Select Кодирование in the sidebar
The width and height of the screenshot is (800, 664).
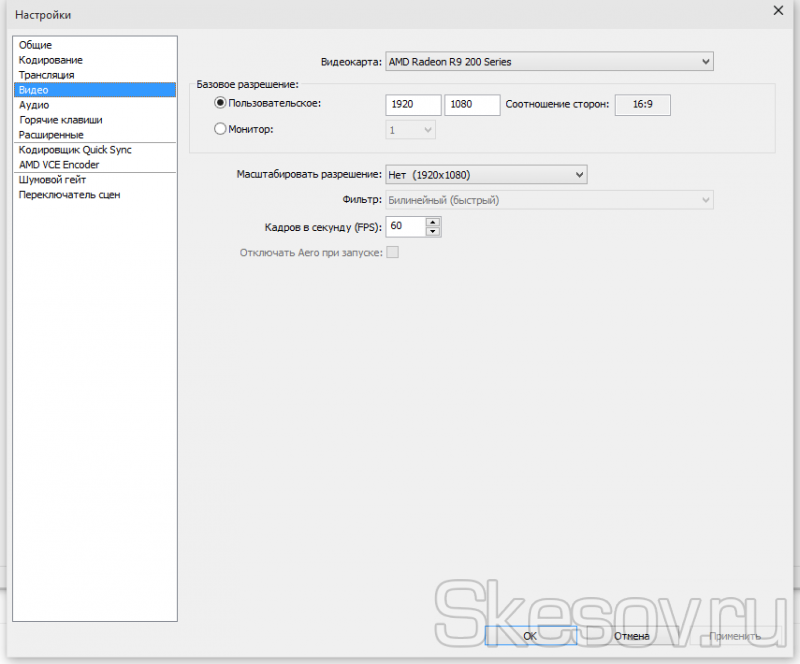tap(50, 60)
